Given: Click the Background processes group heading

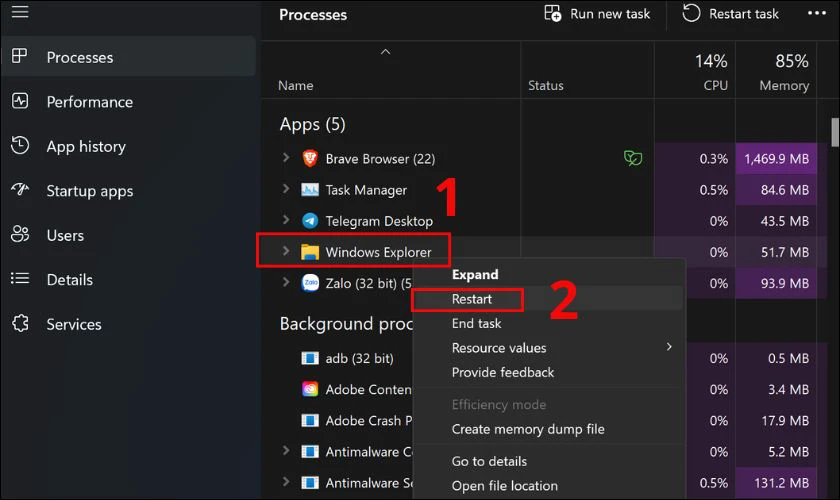Looking at the screenshot, I should point(346,324).
